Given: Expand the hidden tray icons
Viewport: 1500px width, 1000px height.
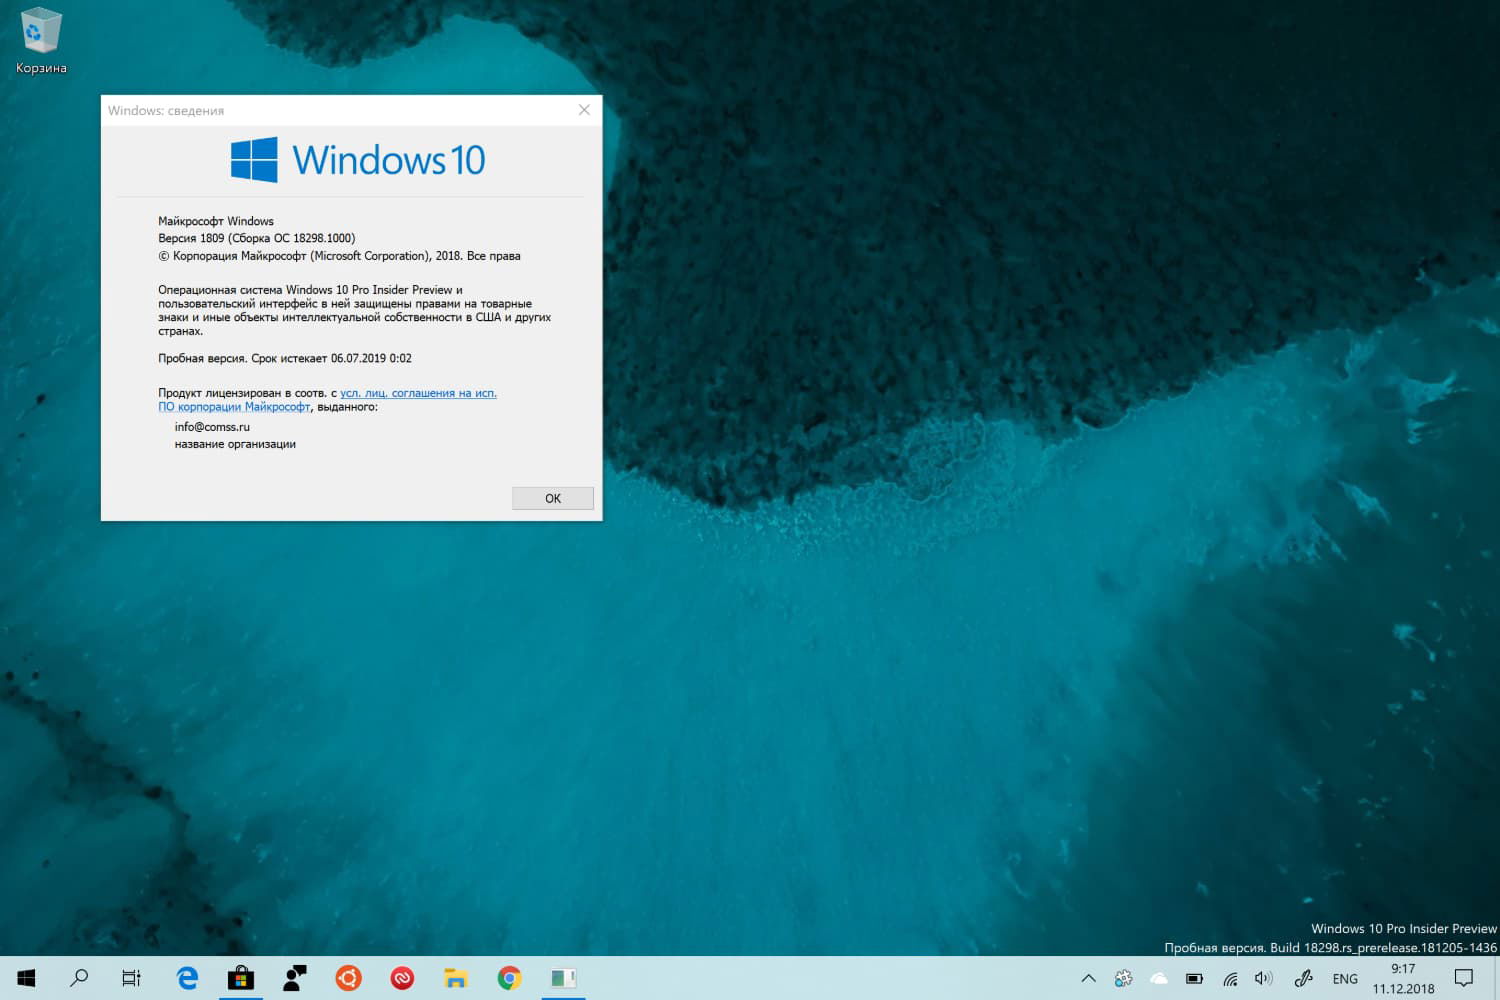Looking at the screenshot, I should tap(1088, 979).
